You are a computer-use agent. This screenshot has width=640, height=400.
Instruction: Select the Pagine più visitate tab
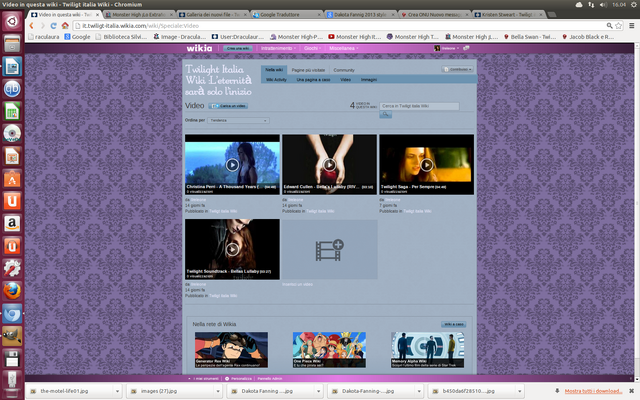click(x=308, y=70)
